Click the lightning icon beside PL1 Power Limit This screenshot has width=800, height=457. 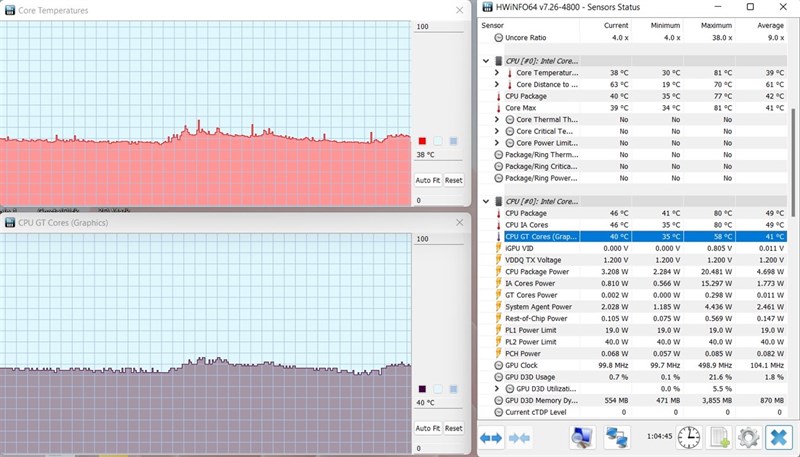(x=498, y=330)
